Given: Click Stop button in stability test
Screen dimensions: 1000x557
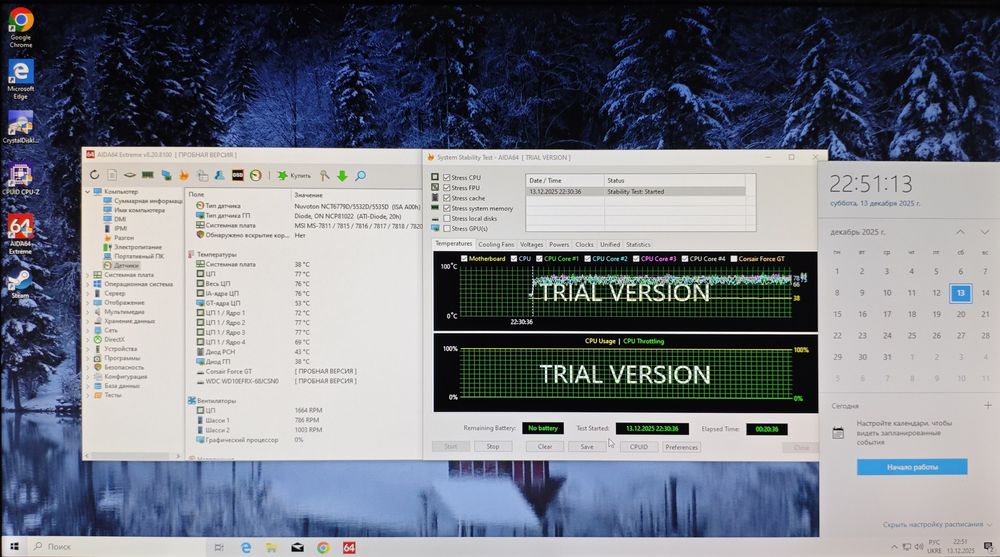Looking at the screenshot, I should tap(493, 447).
